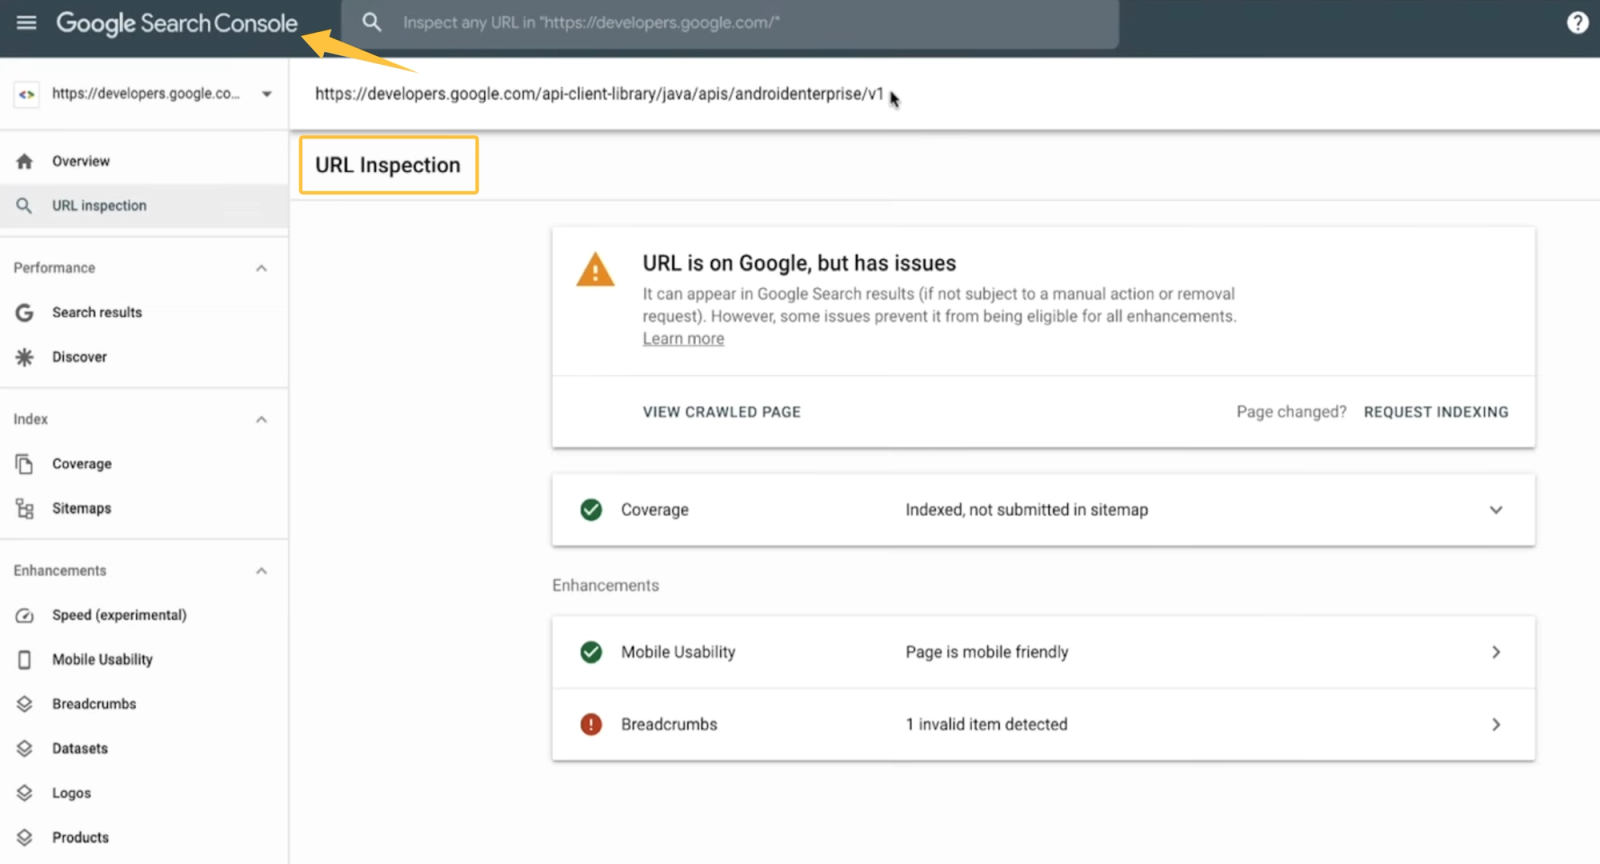Open Mobile Usability details arrow

(x=1496, y=652)
